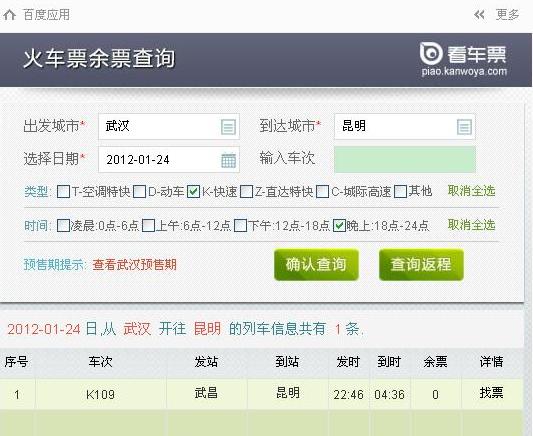Uncheck the 晚上:18点-24点 checkbox
The width and height of the screenshot is (533, 436).
point(339,225)
